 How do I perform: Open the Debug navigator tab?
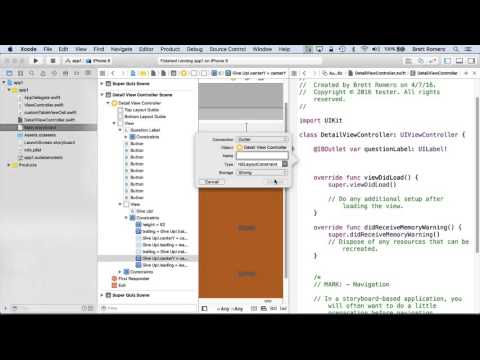coord(65,73)
